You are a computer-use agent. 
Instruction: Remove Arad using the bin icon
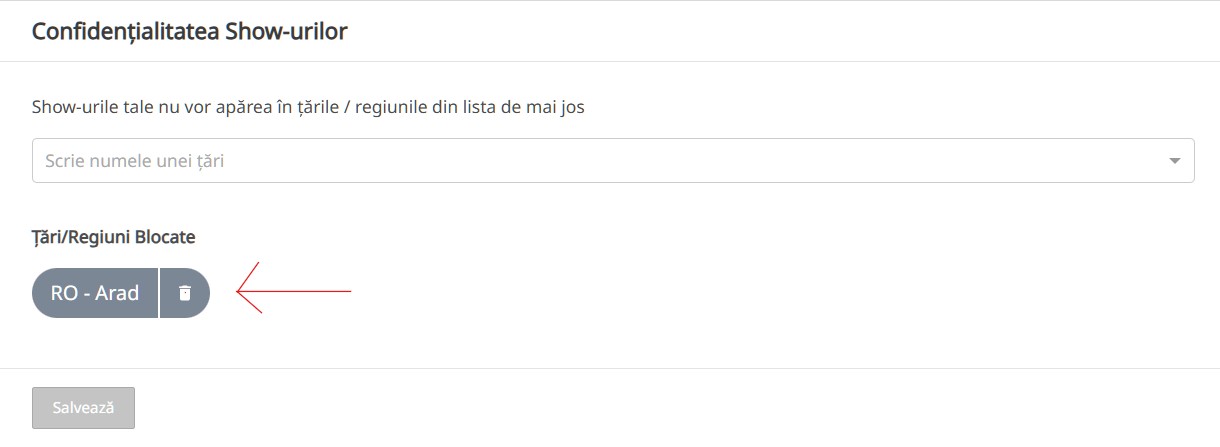(x=184, y=293)
